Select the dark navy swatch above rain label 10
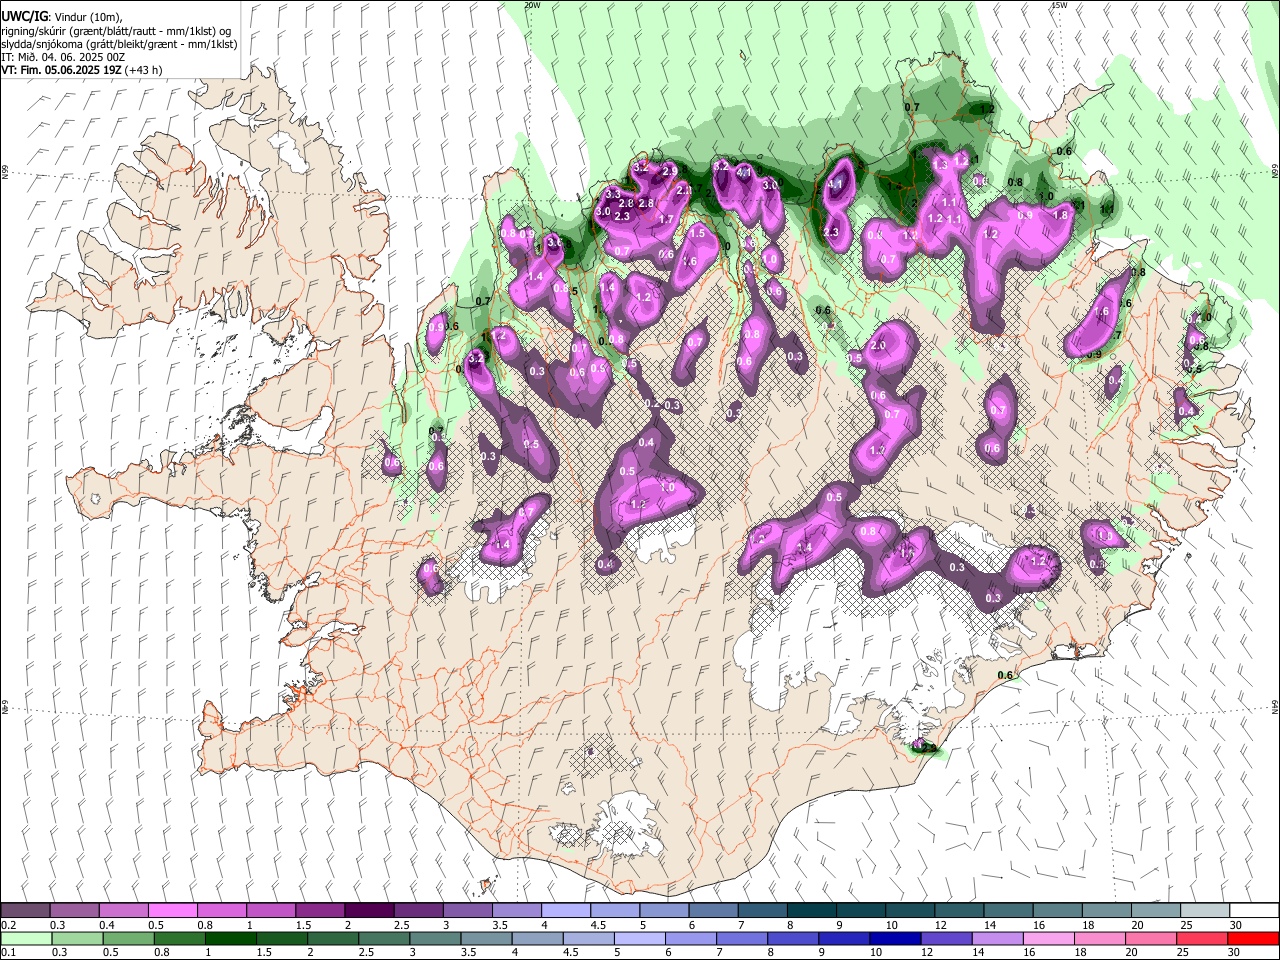 pyautogui.click(x=895, y=938)
